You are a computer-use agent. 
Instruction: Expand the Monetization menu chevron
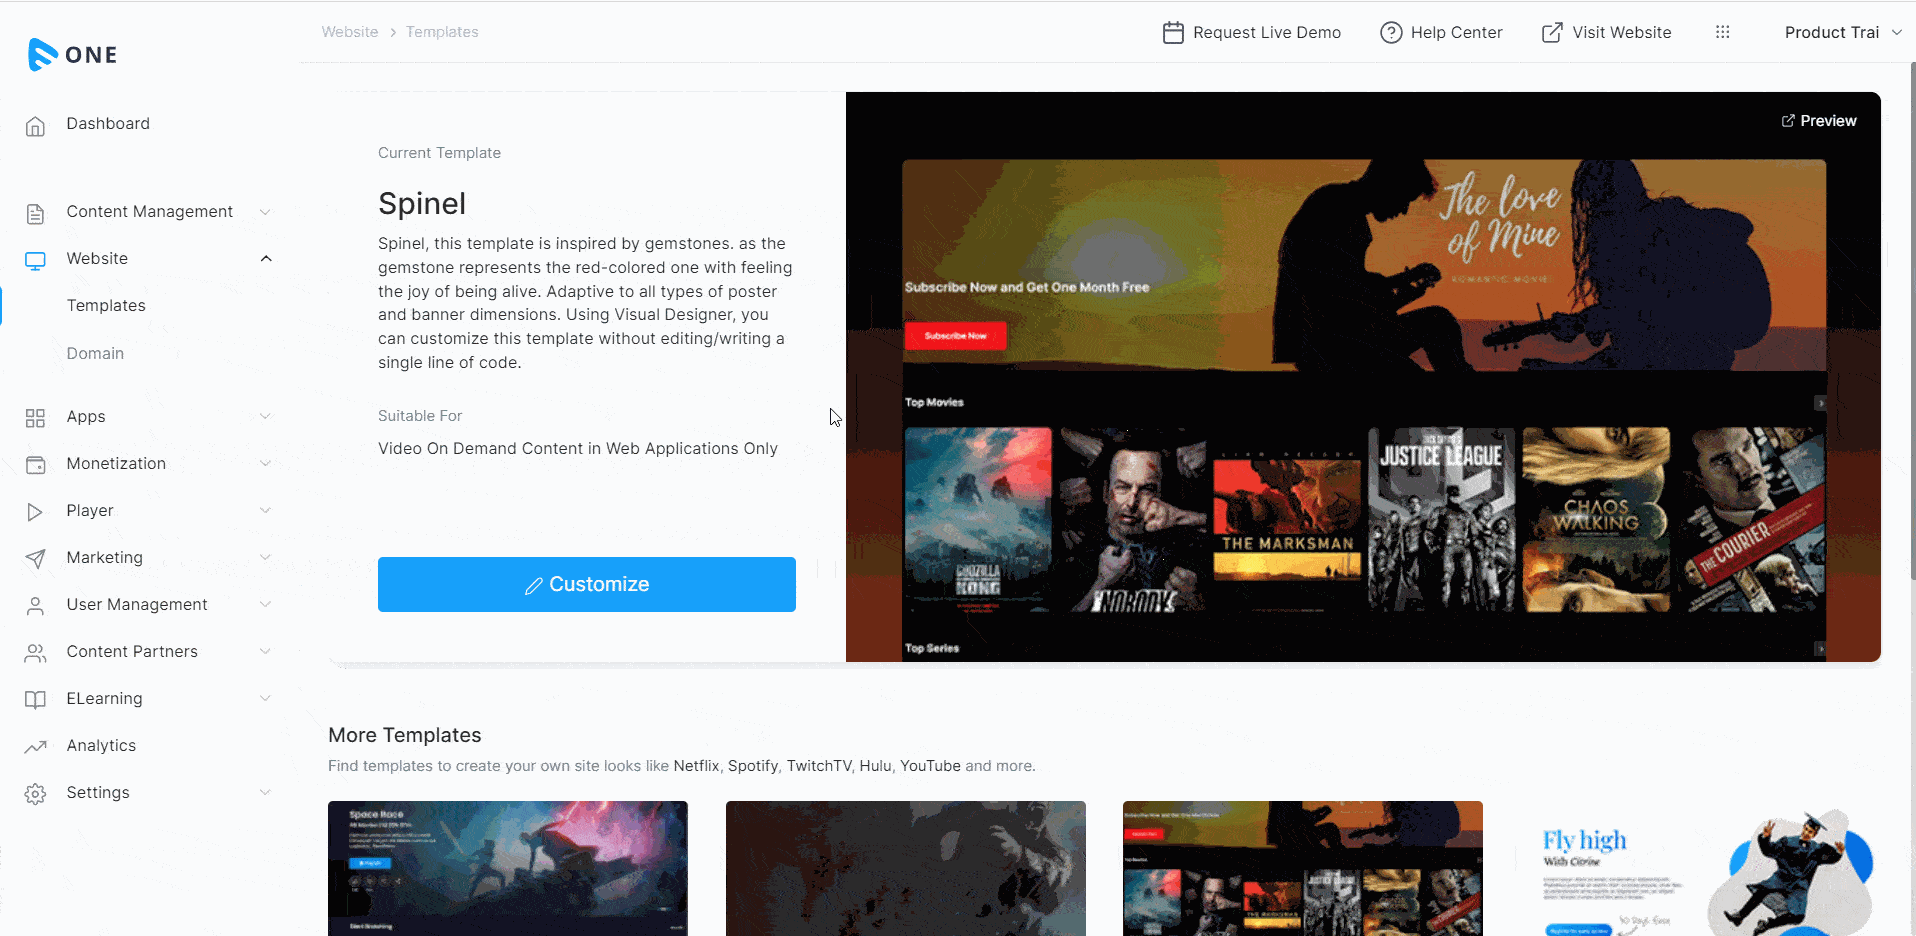(x=265, y=463)
